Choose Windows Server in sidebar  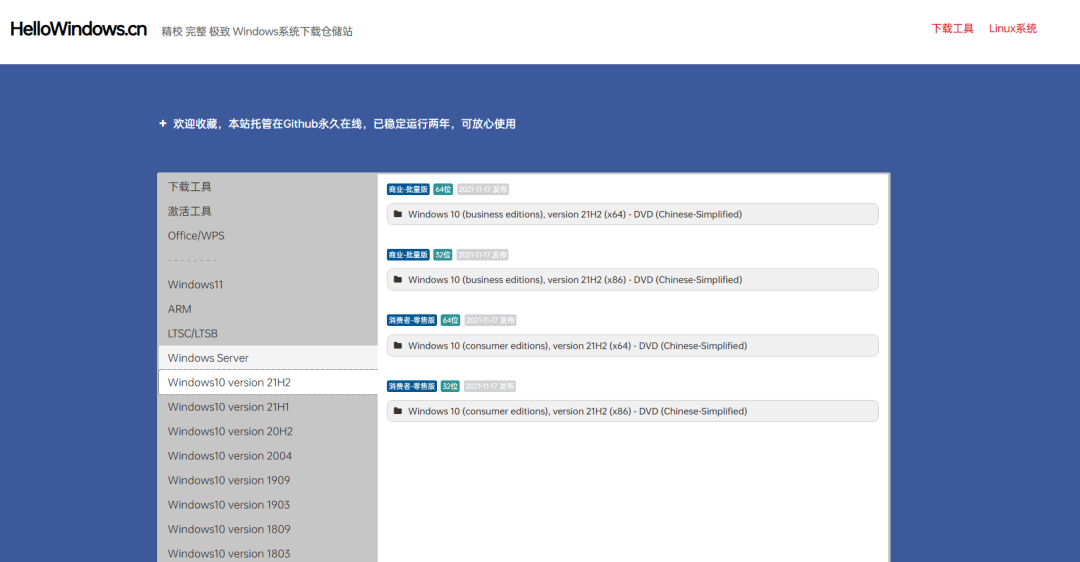point(268,357)
